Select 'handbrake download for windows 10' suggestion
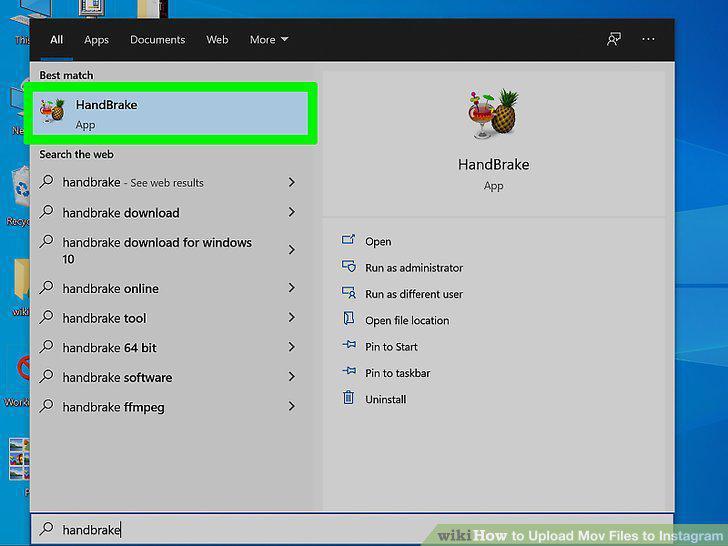 coord(170,250)
